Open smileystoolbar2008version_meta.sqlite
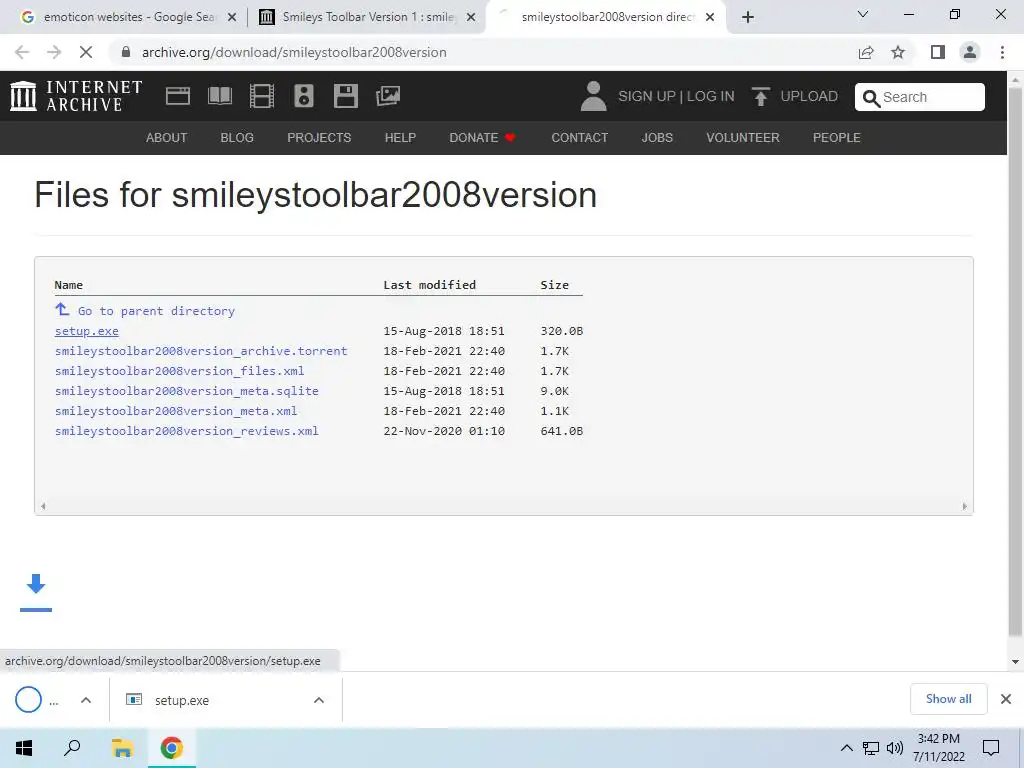The width and height of the screenshot is (1024, 768). [187, 391]
